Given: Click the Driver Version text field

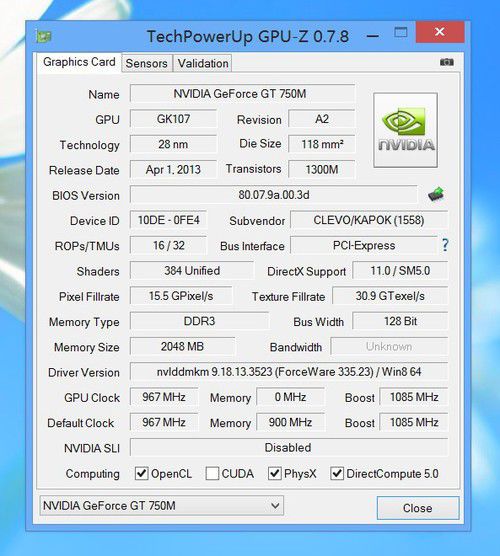Looking at the screenshot, I should pos(289,372).
